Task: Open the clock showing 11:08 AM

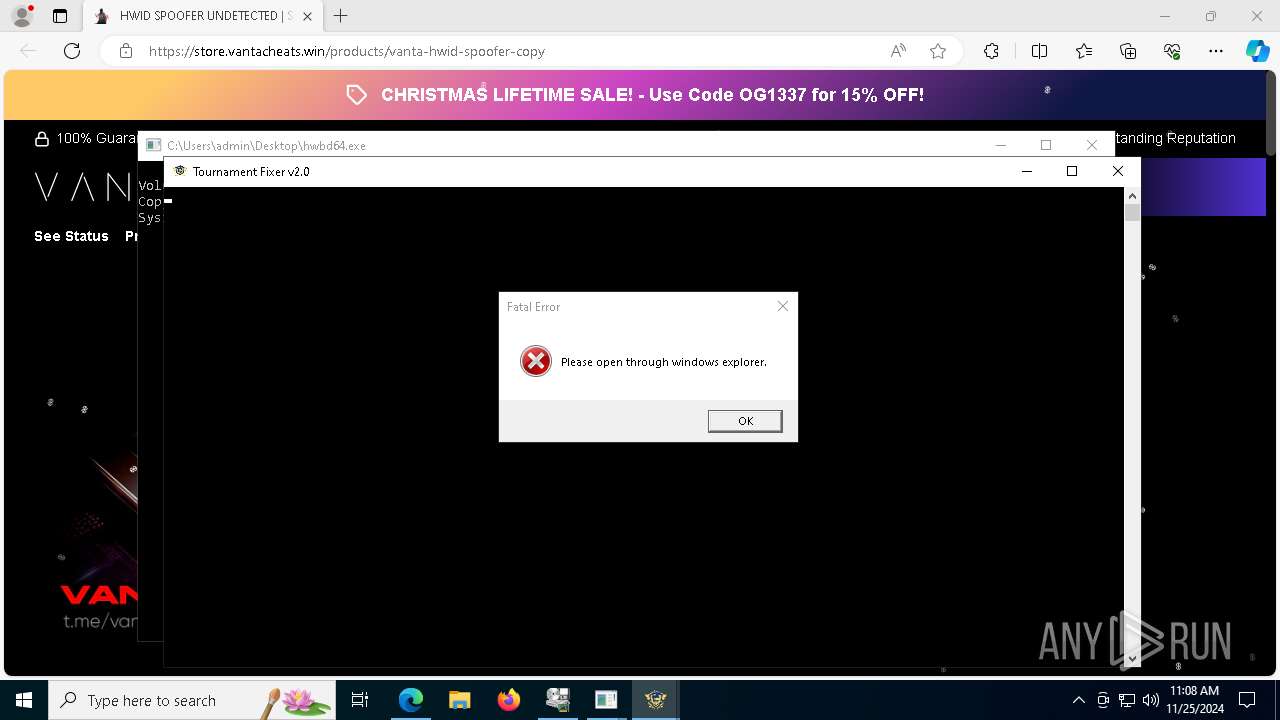Action: 1194,700
